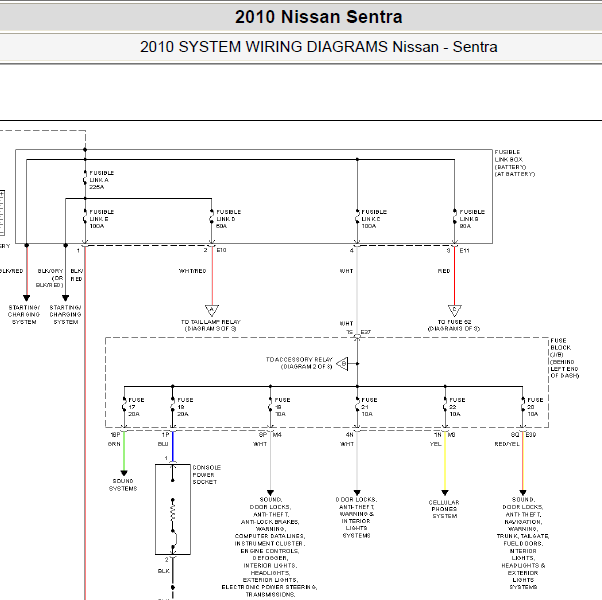Viewport: 602px width, 600px height.
Task: Click the 'Fusible Link D 60A' label
Action: (x=228, y=219)
